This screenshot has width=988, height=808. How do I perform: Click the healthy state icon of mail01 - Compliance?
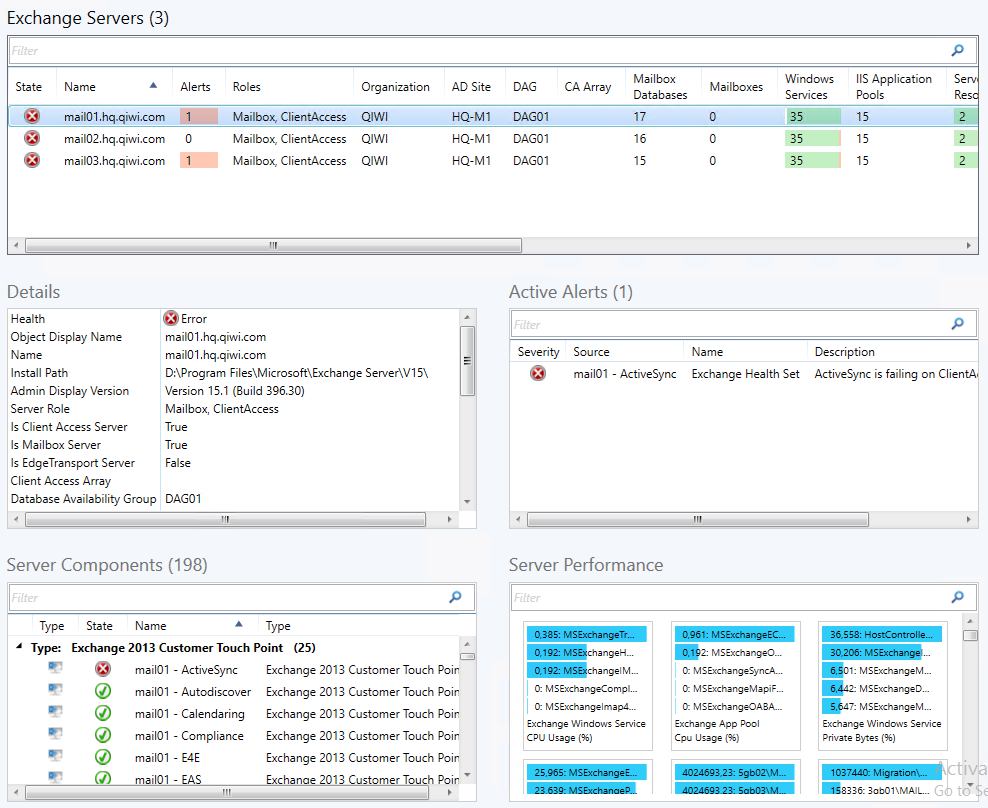[x=103, y=736]
